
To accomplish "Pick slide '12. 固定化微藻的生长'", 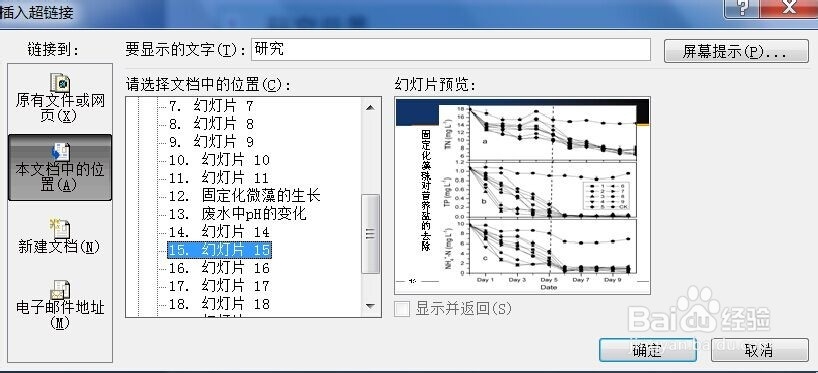I will pyautogui.click(x=244, y=196).
